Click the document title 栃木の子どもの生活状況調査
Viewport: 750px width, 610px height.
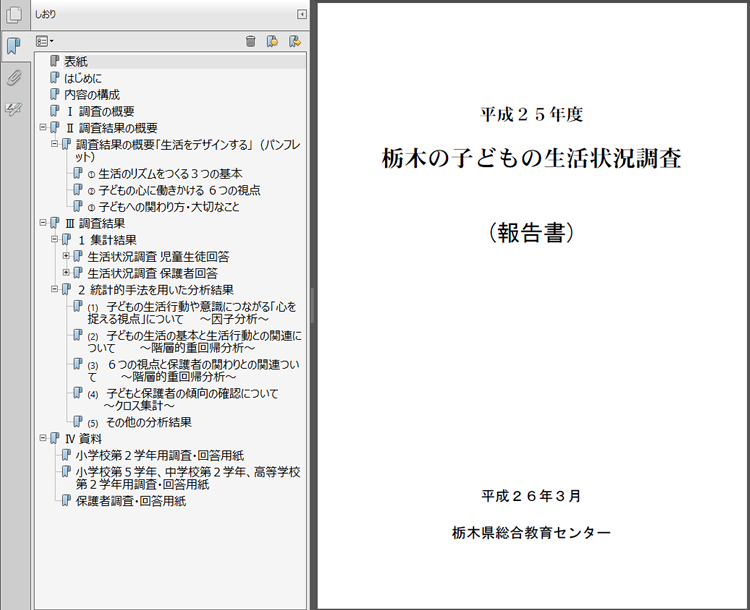pyautogui.click(x=531, y=160)
